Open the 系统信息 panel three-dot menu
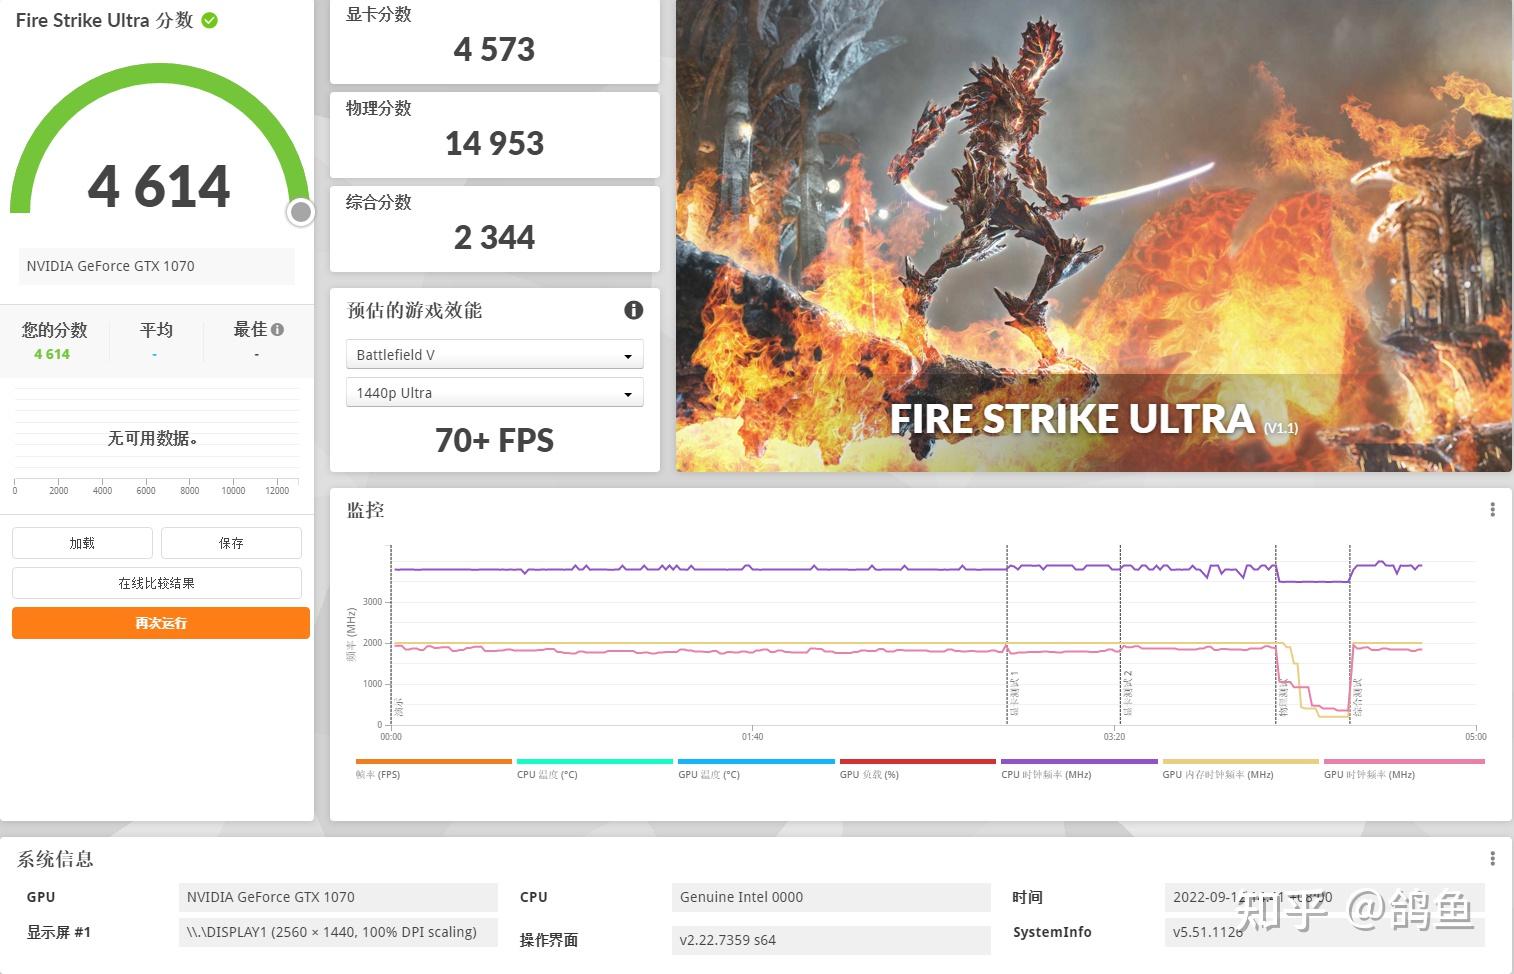Screen dimensions: 1514x974 [1492, 859]
